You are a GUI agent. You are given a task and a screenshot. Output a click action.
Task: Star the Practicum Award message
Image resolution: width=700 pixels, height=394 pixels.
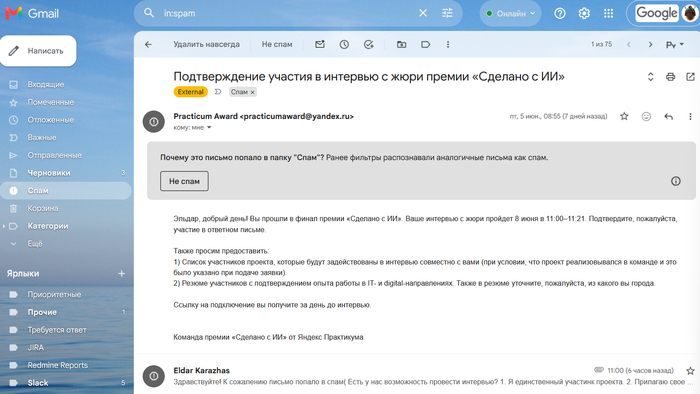(x=624, y=116)
